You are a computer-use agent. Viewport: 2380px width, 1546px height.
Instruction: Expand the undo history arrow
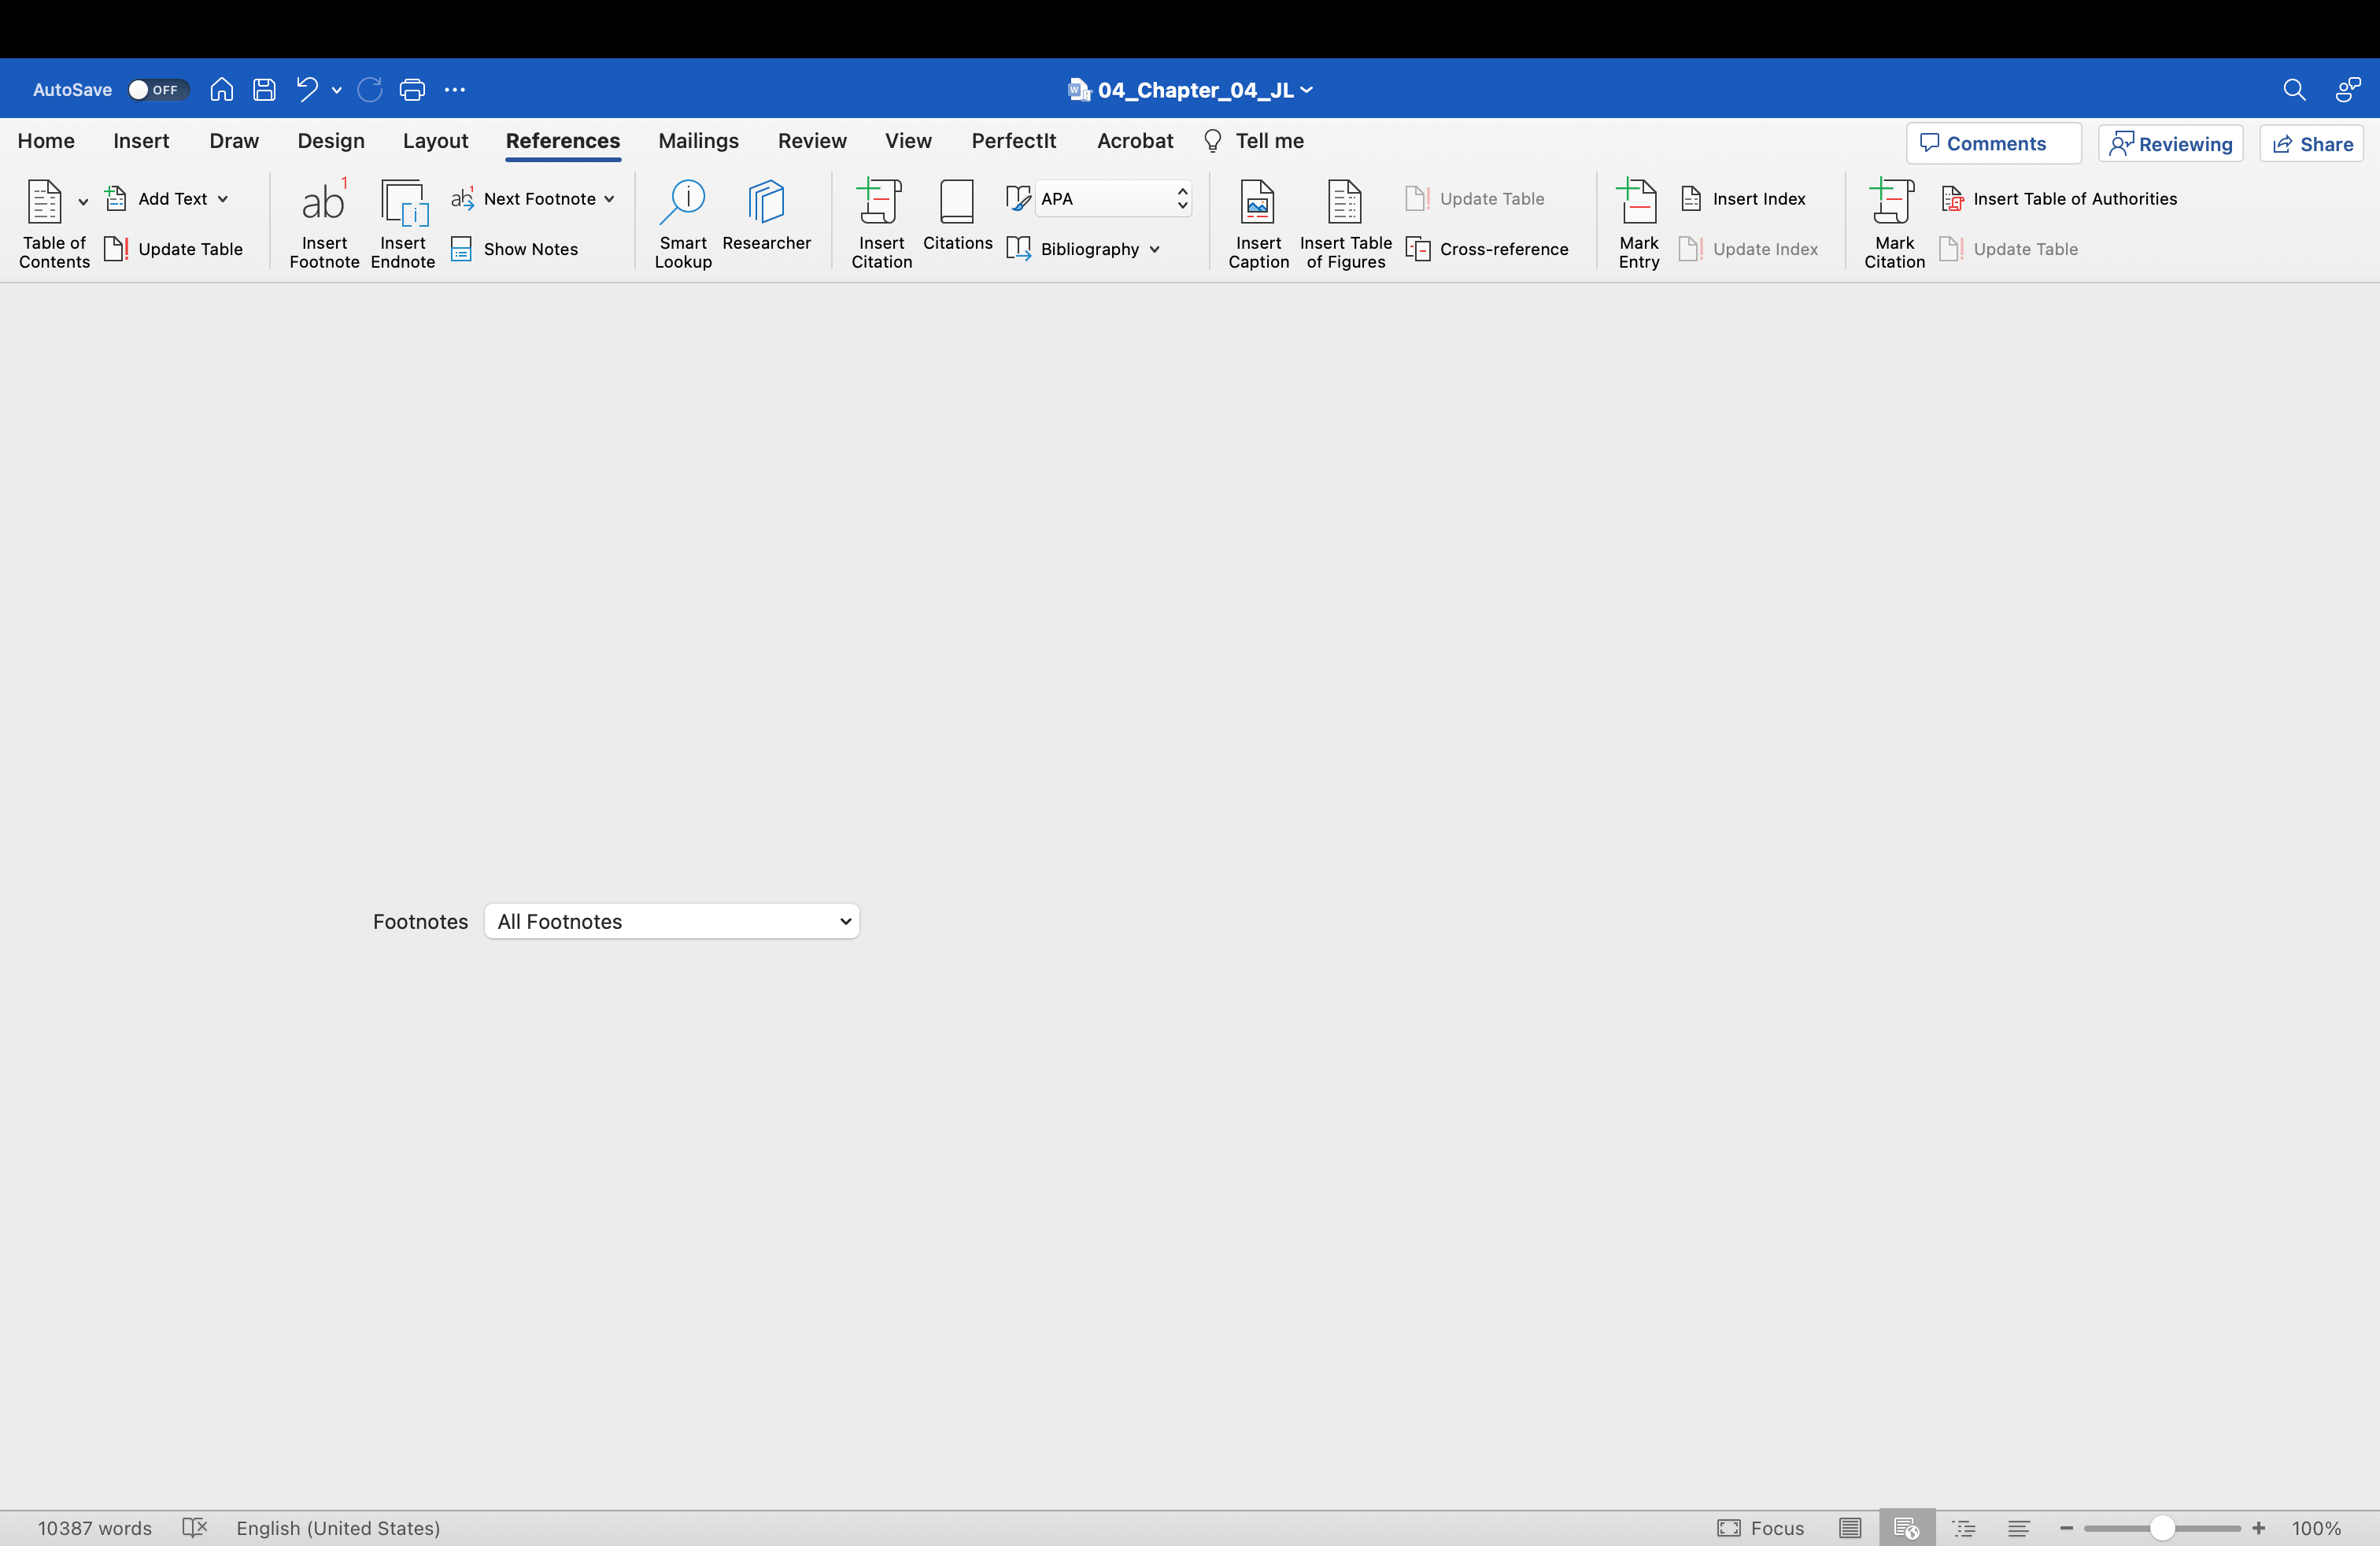(x=337, y=90)
